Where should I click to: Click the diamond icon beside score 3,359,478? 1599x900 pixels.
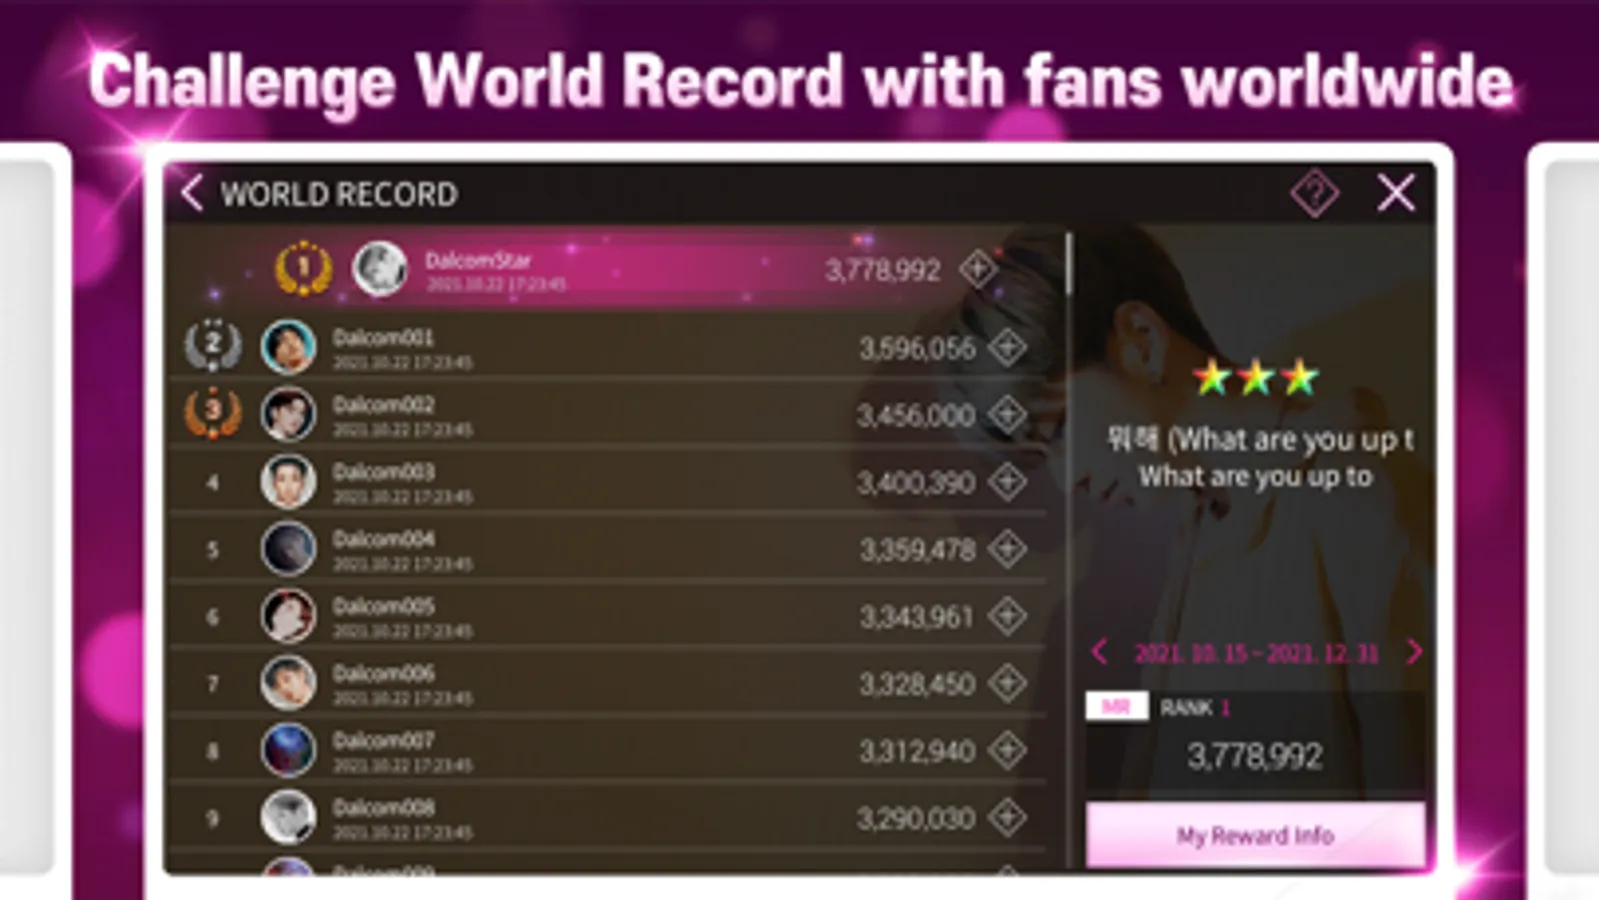(1007, 548)
